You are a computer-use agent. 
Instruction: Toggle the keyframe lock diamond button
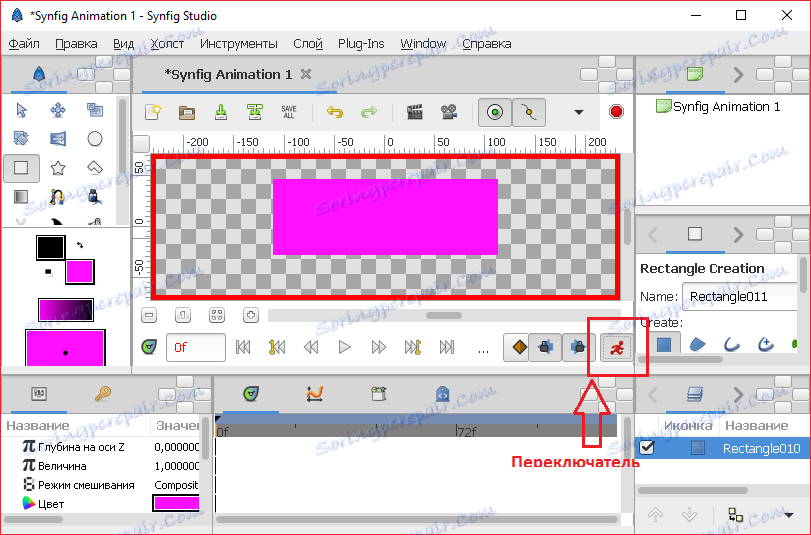pyautogui.click(x=519, y=347)
